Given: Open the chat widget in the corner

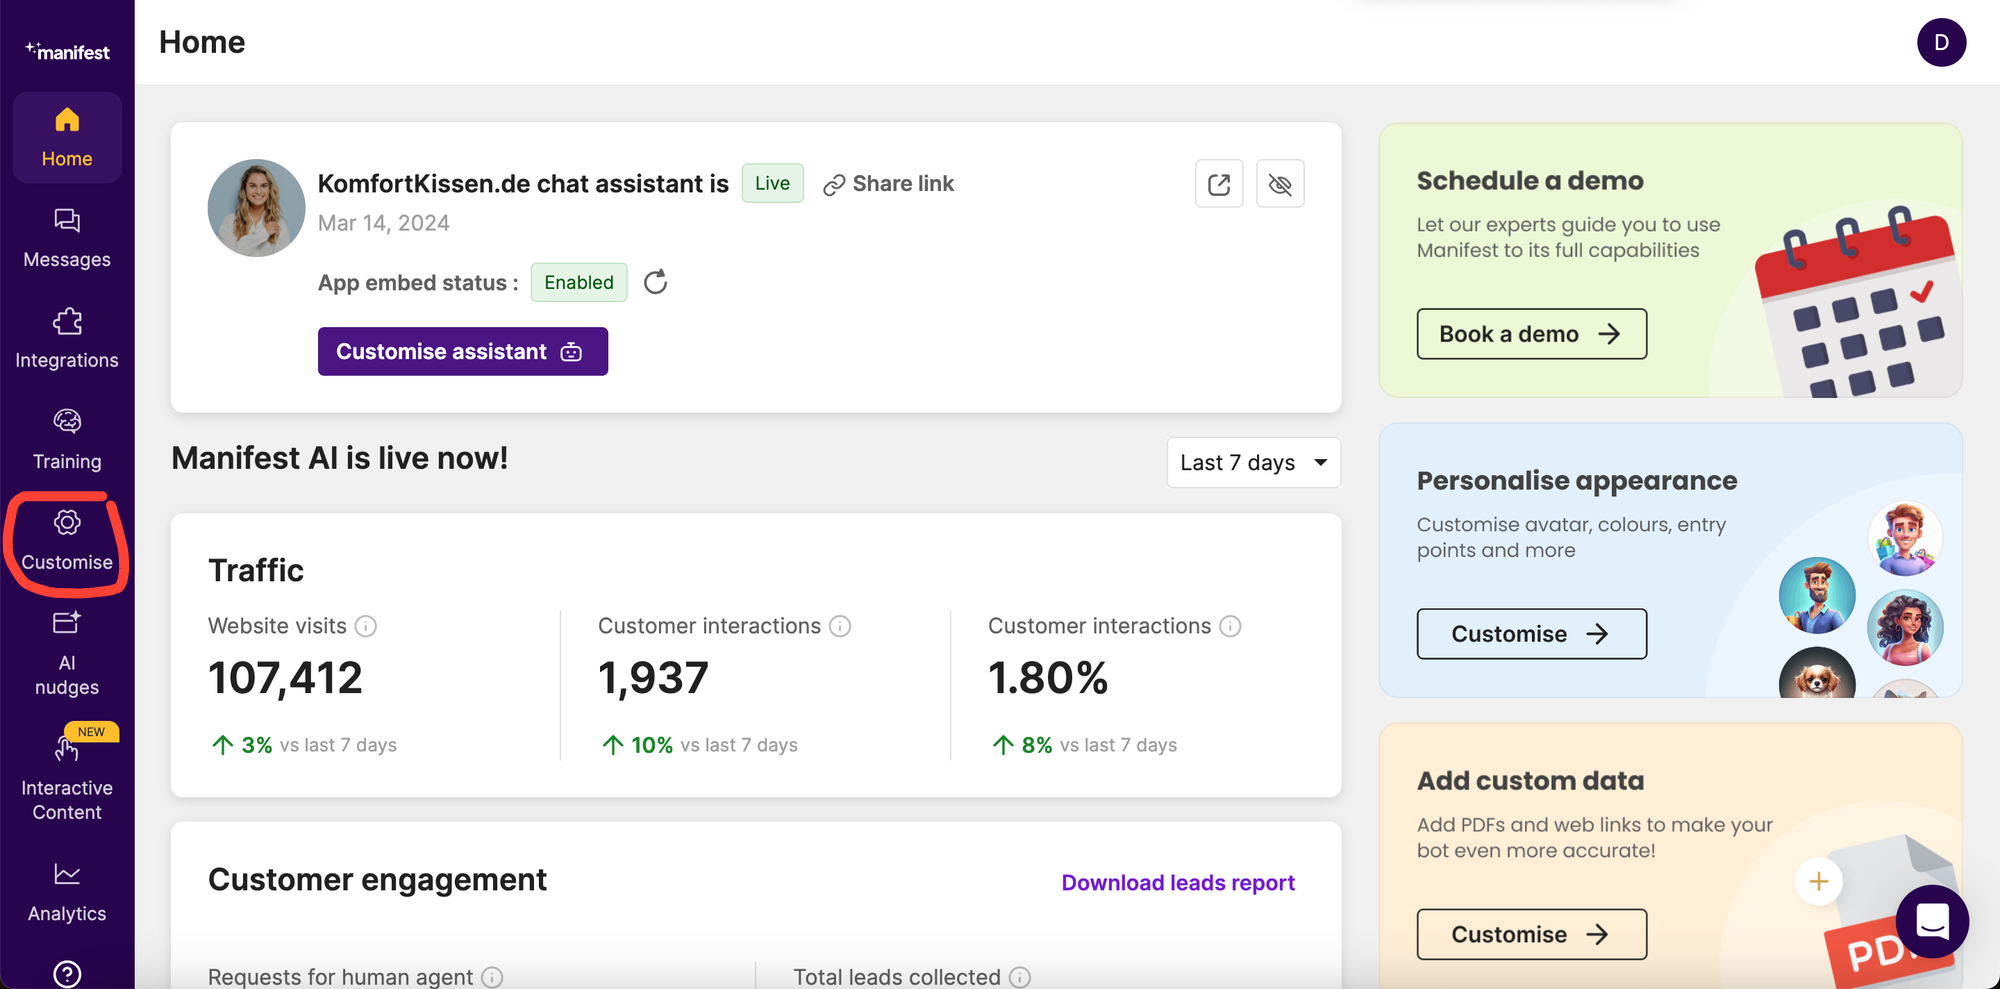Looking at the screenshot, I should (1932, 922).
